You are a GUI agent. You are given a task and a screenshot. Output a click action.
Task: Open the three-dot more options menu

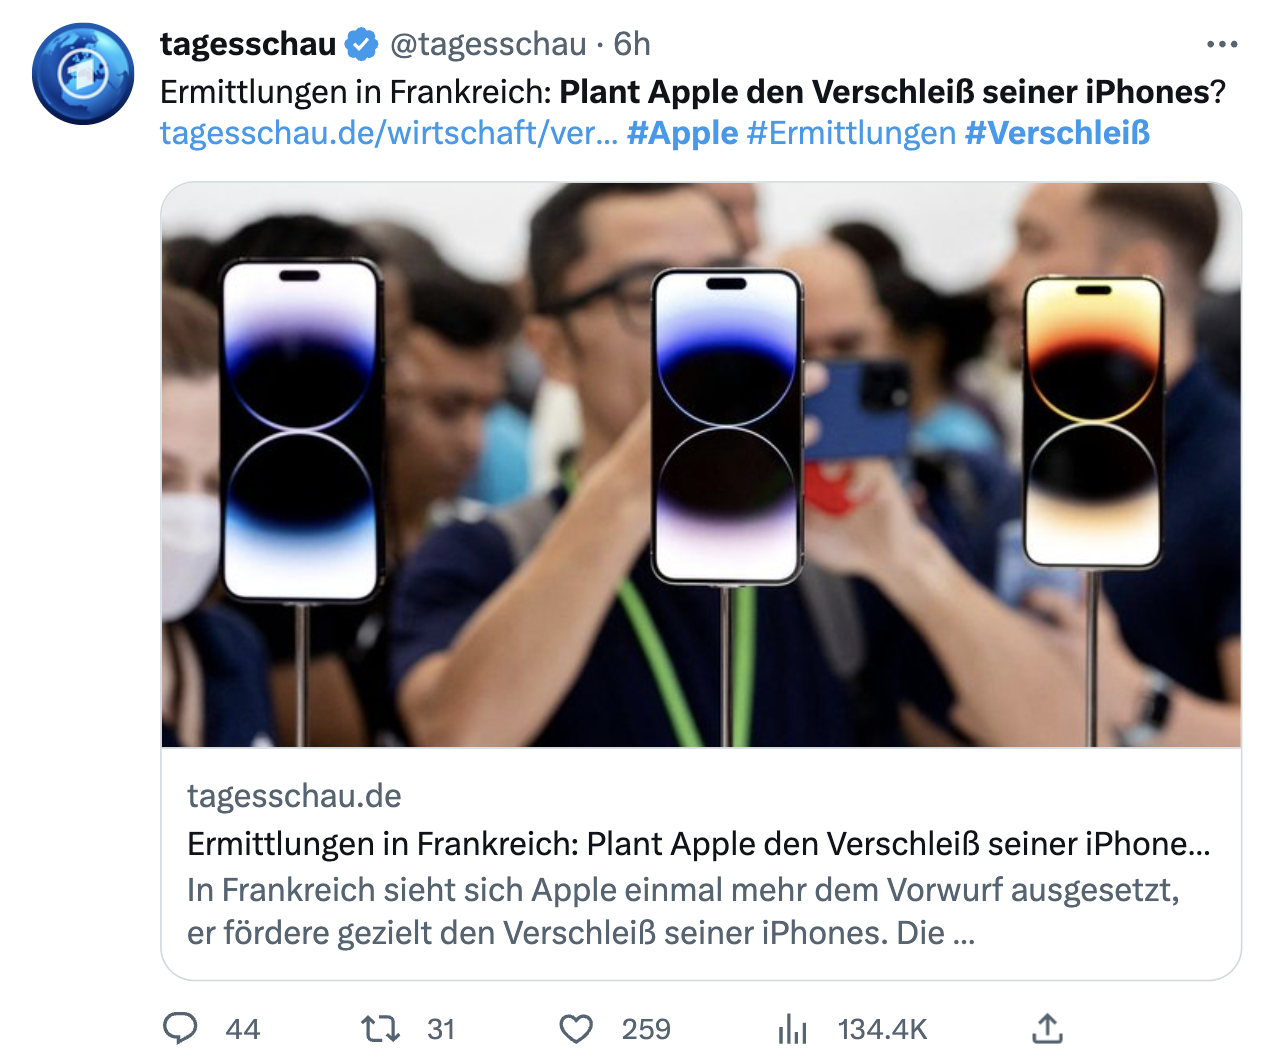coord(1222,44)
